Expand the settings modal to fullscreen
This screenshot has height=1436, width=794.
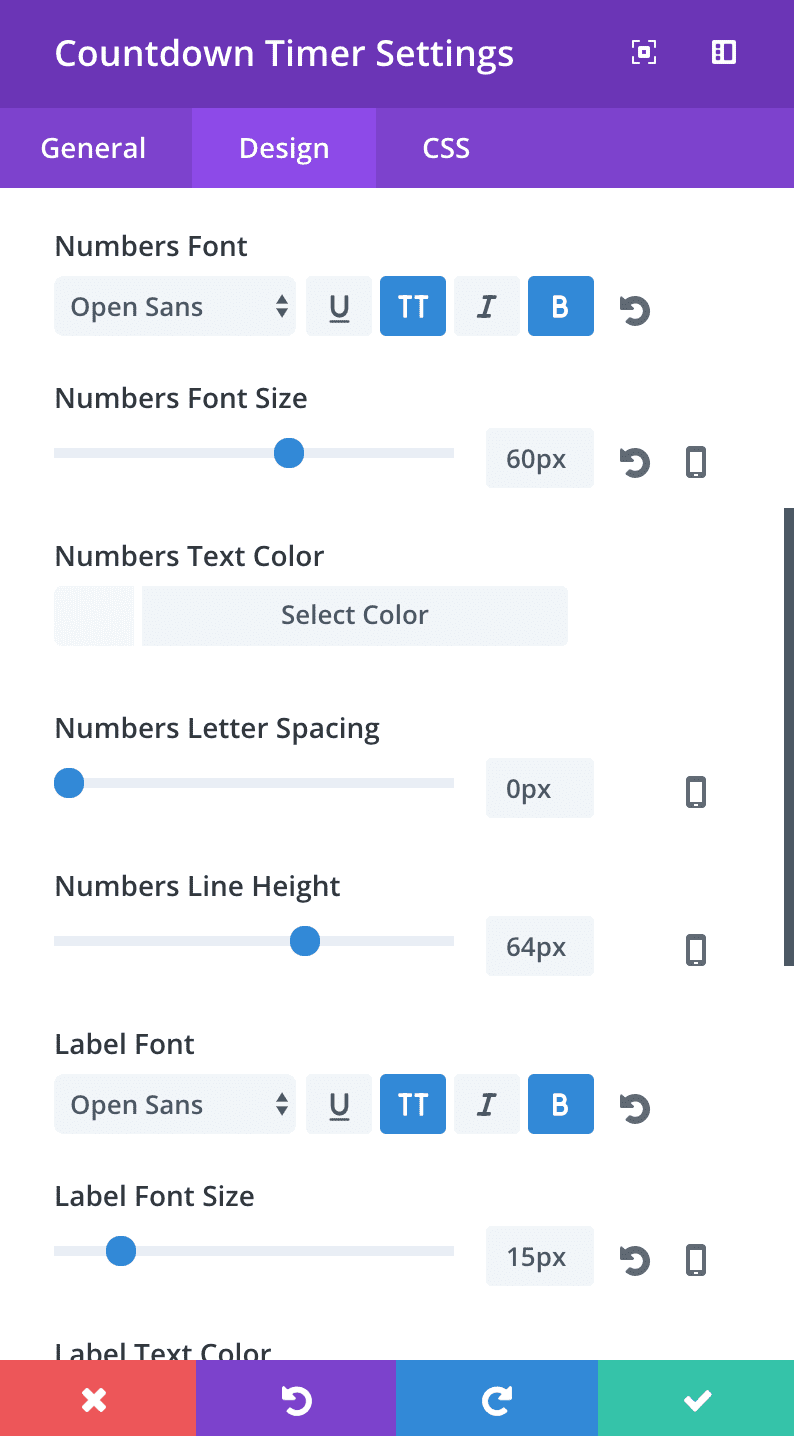point(644,53)
